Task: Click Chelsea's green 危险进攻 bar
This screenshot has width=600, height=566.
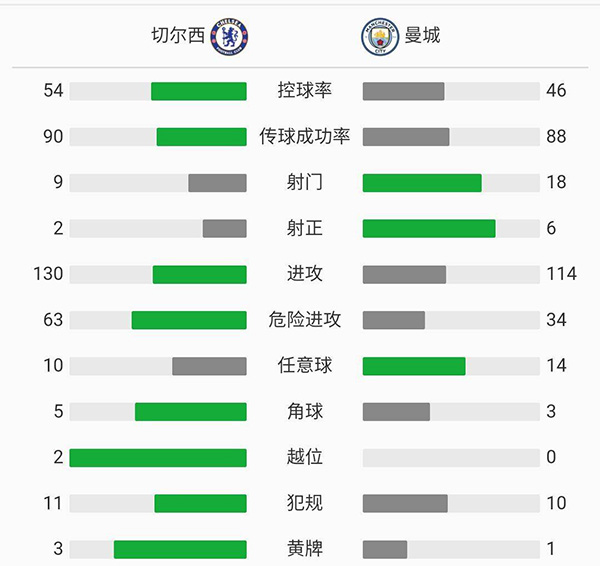Action: click(189, 320)
